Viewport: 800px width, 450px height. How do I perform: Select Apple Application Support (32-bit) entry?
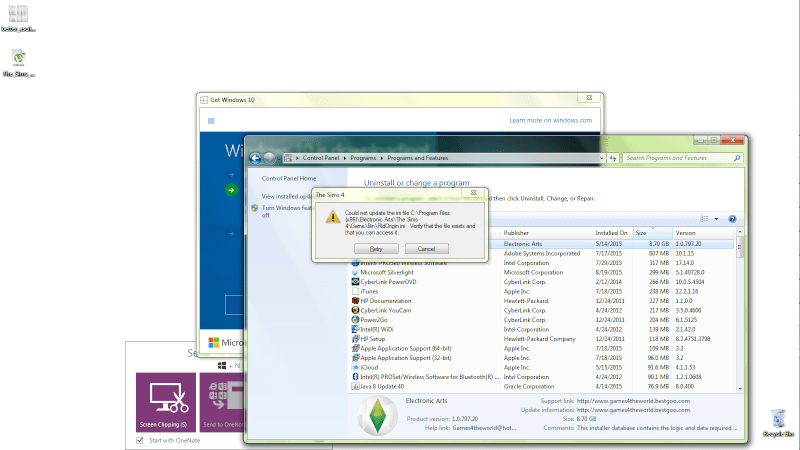406,358
